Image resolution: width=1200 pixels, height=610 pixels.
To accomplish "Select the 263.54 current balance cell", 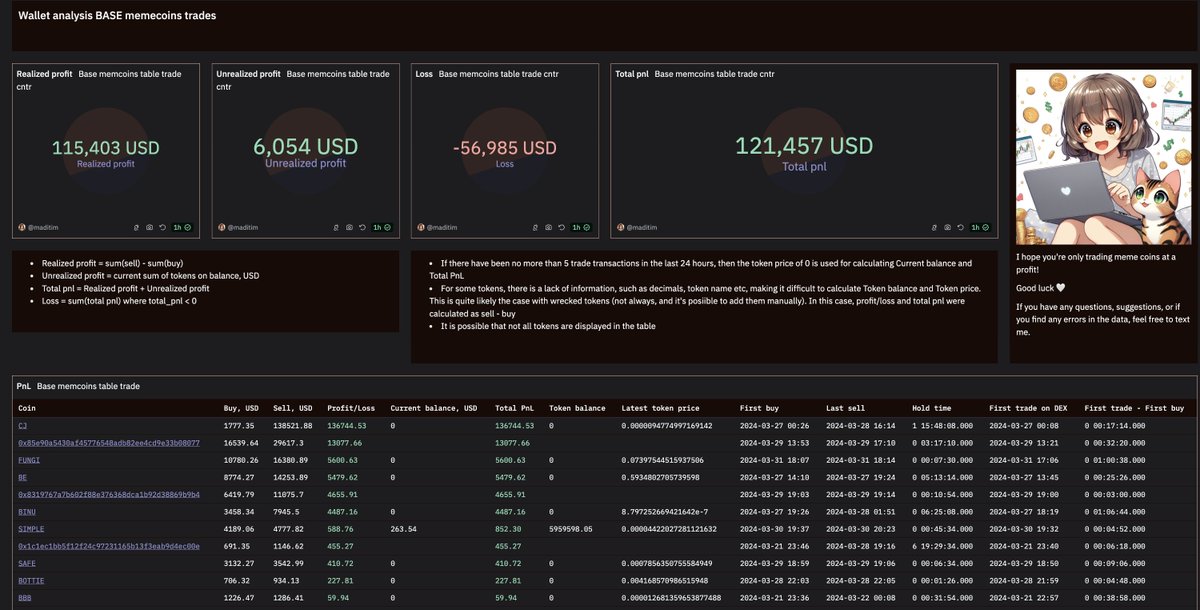I will (406, 528).
